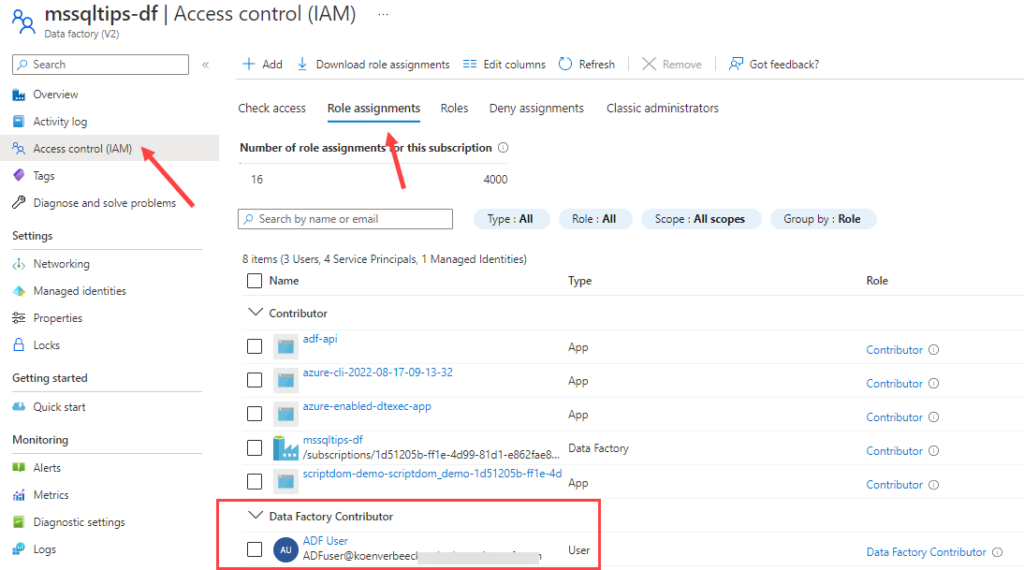This screenshot has width=1024, height=570.
Task: Click Contributor role link in scriptdom-demo row
Action: click(894, 484)
